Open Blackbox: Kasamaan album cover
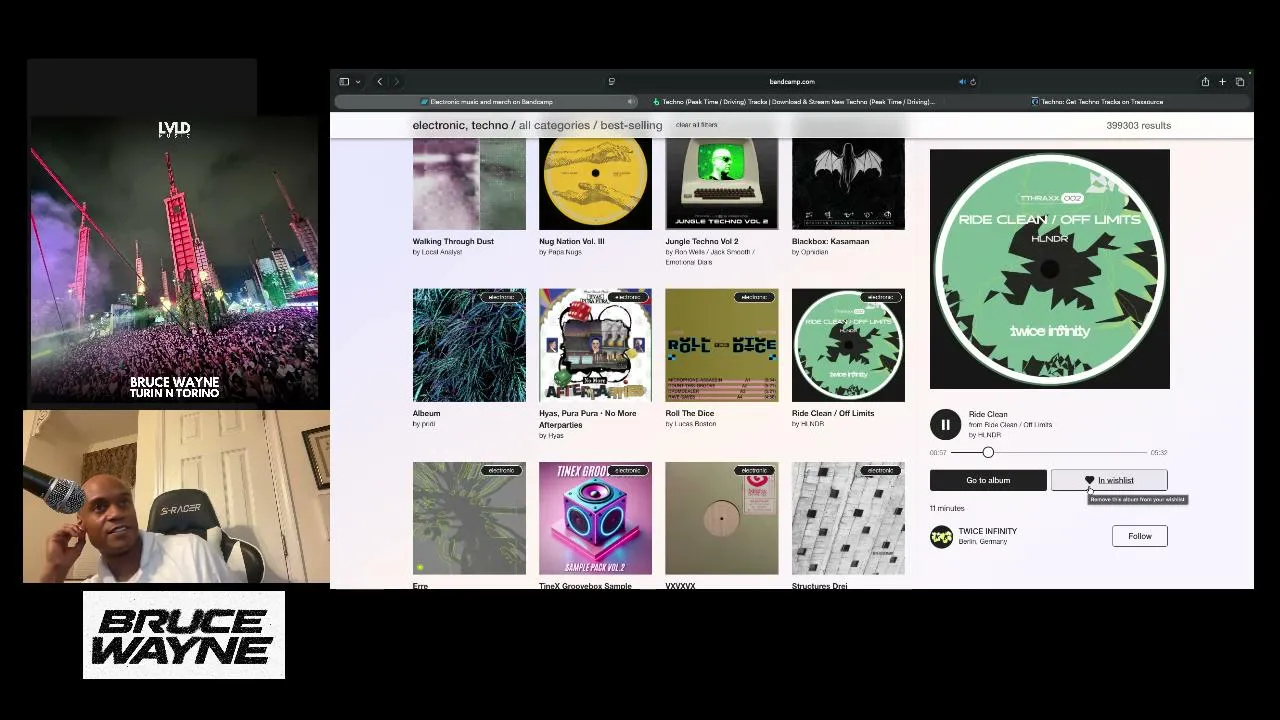 (848, 184)
